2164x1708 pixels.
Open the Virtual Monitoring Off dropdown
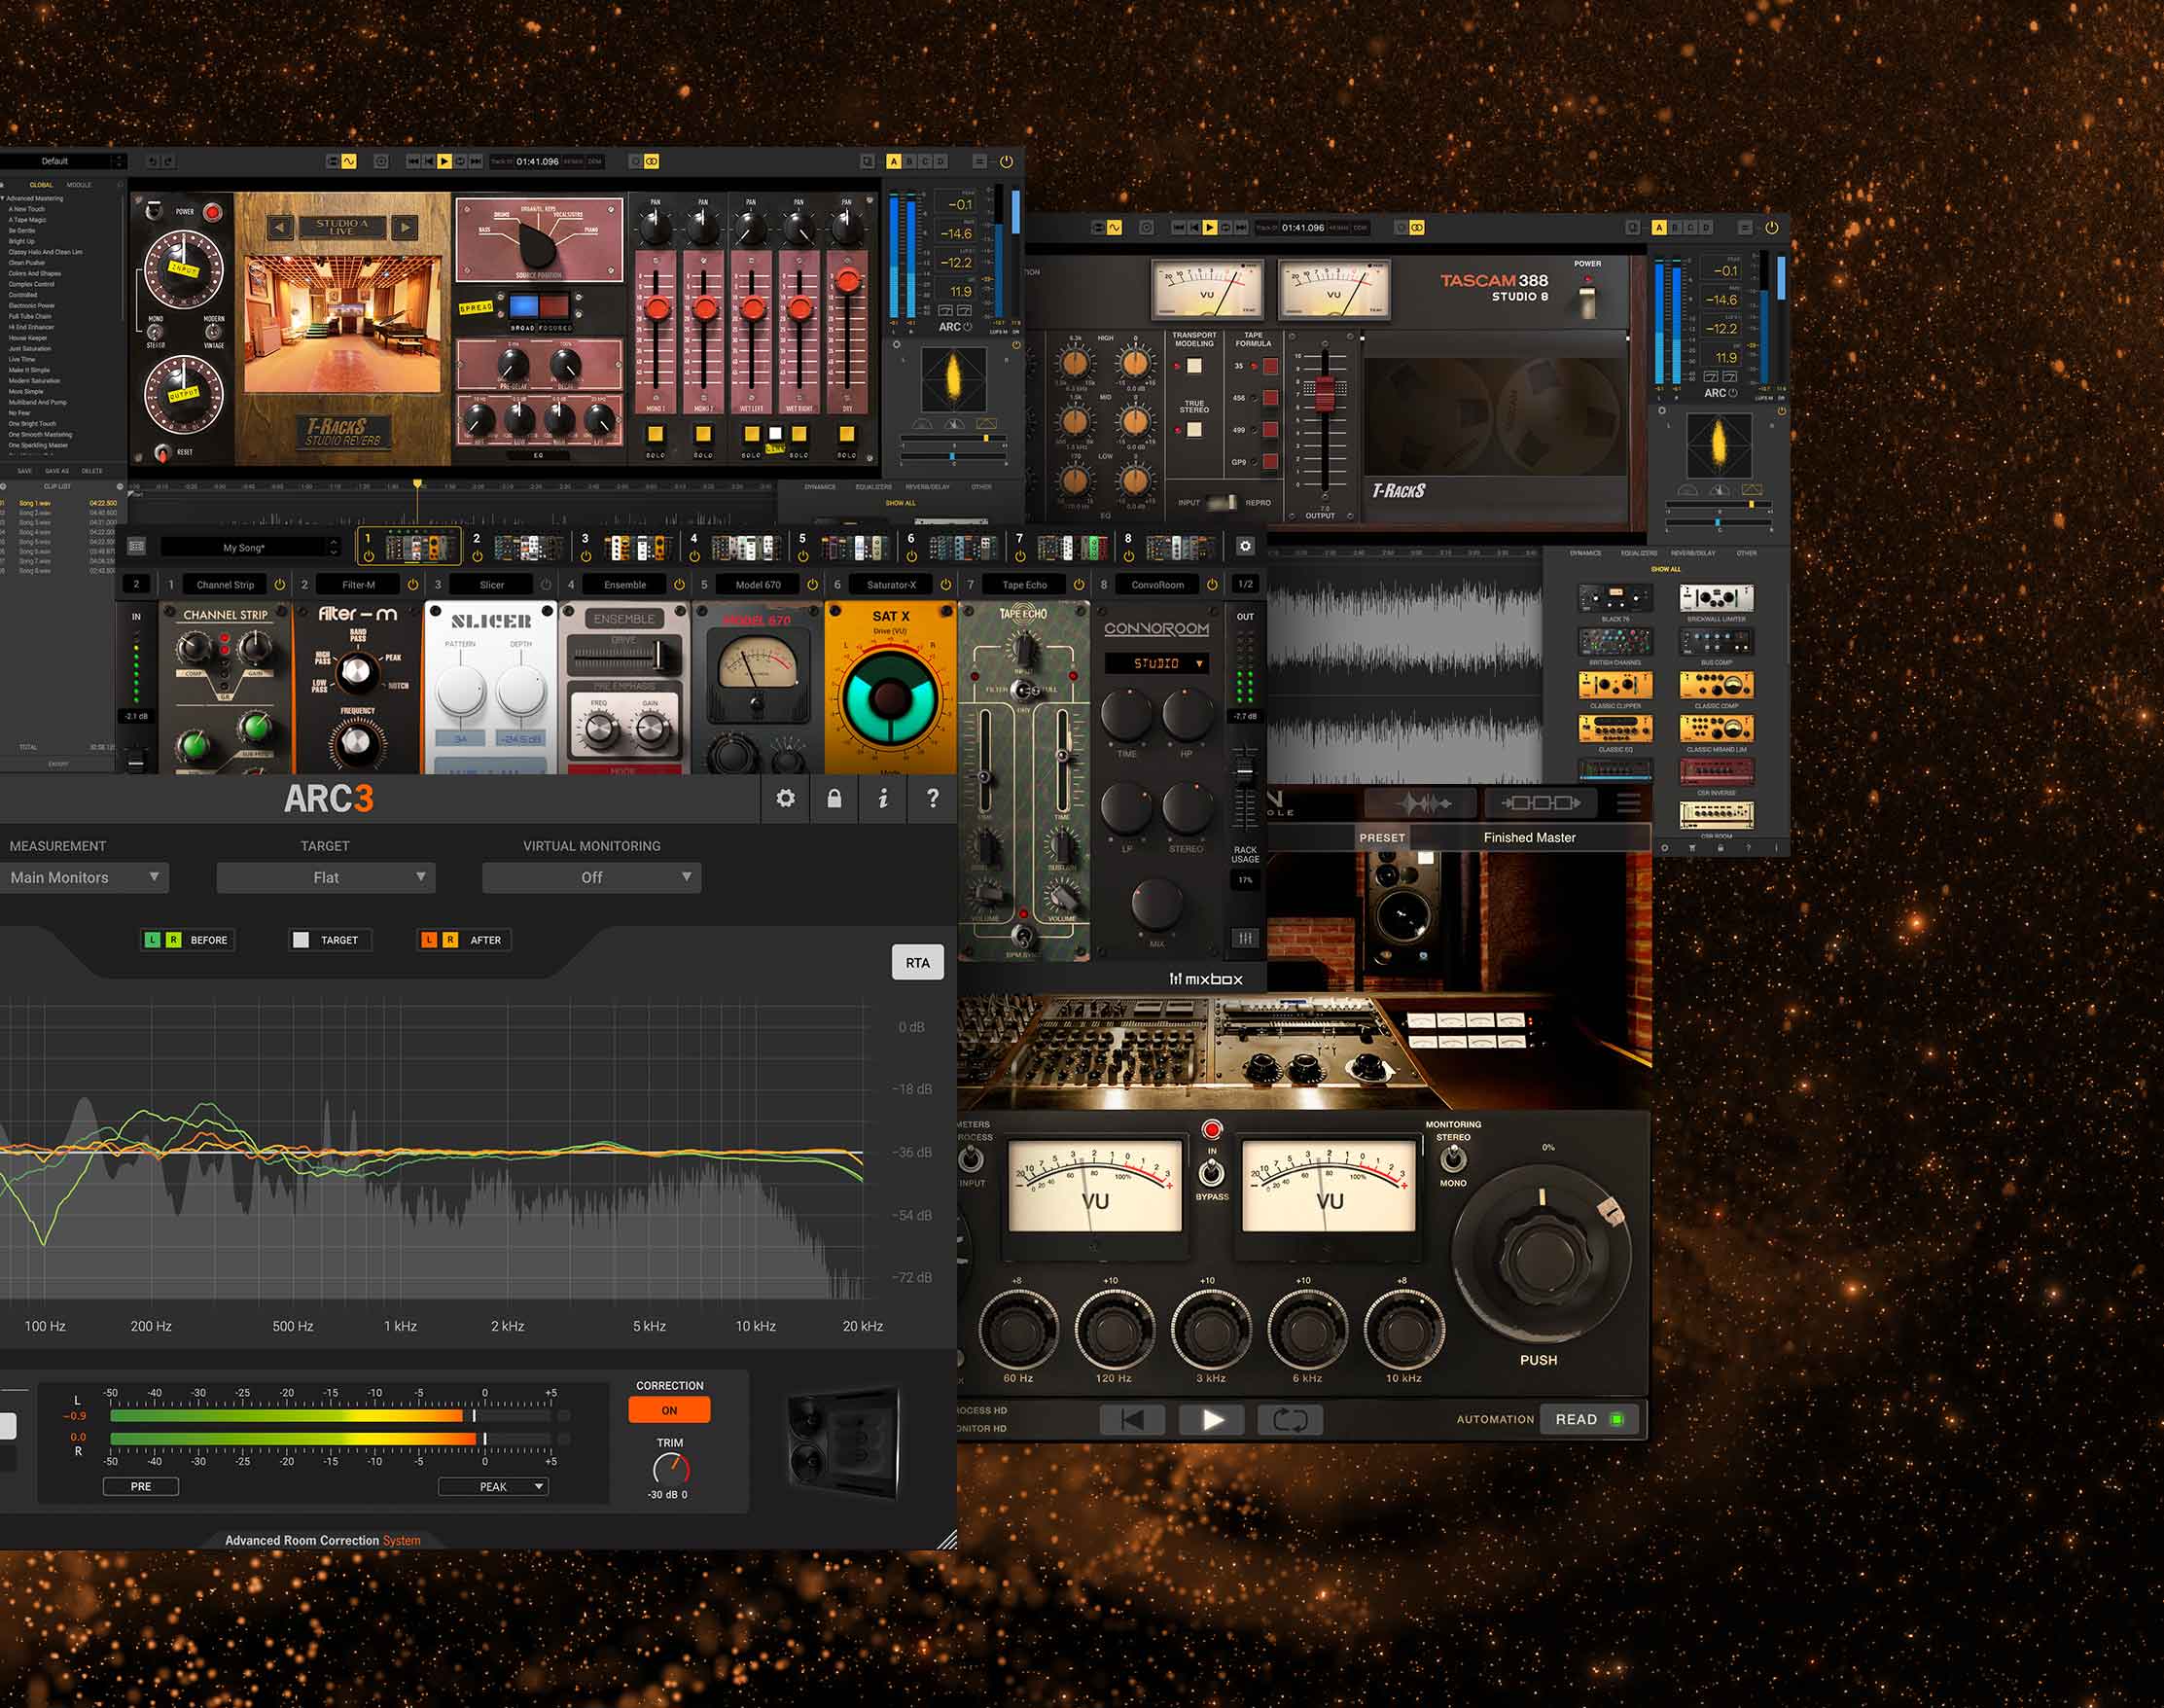591,877
